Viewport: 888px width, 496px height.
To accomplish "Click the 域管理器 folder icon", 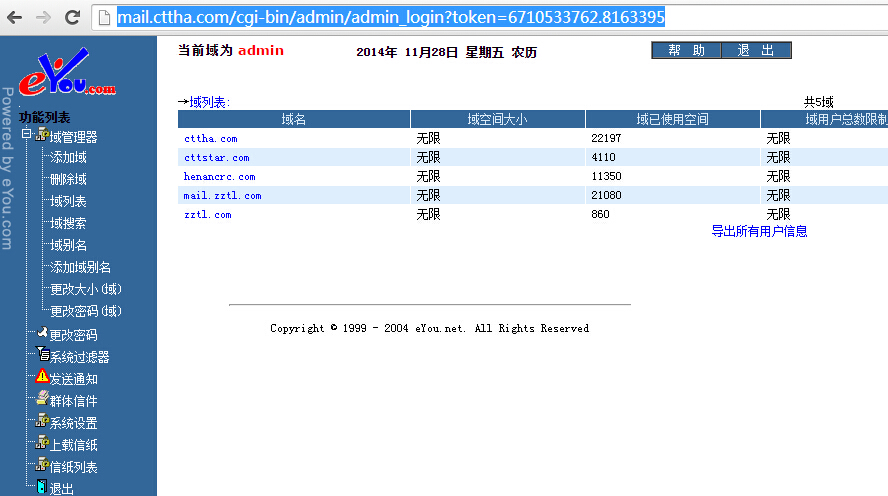I will (x=42, y=135).
